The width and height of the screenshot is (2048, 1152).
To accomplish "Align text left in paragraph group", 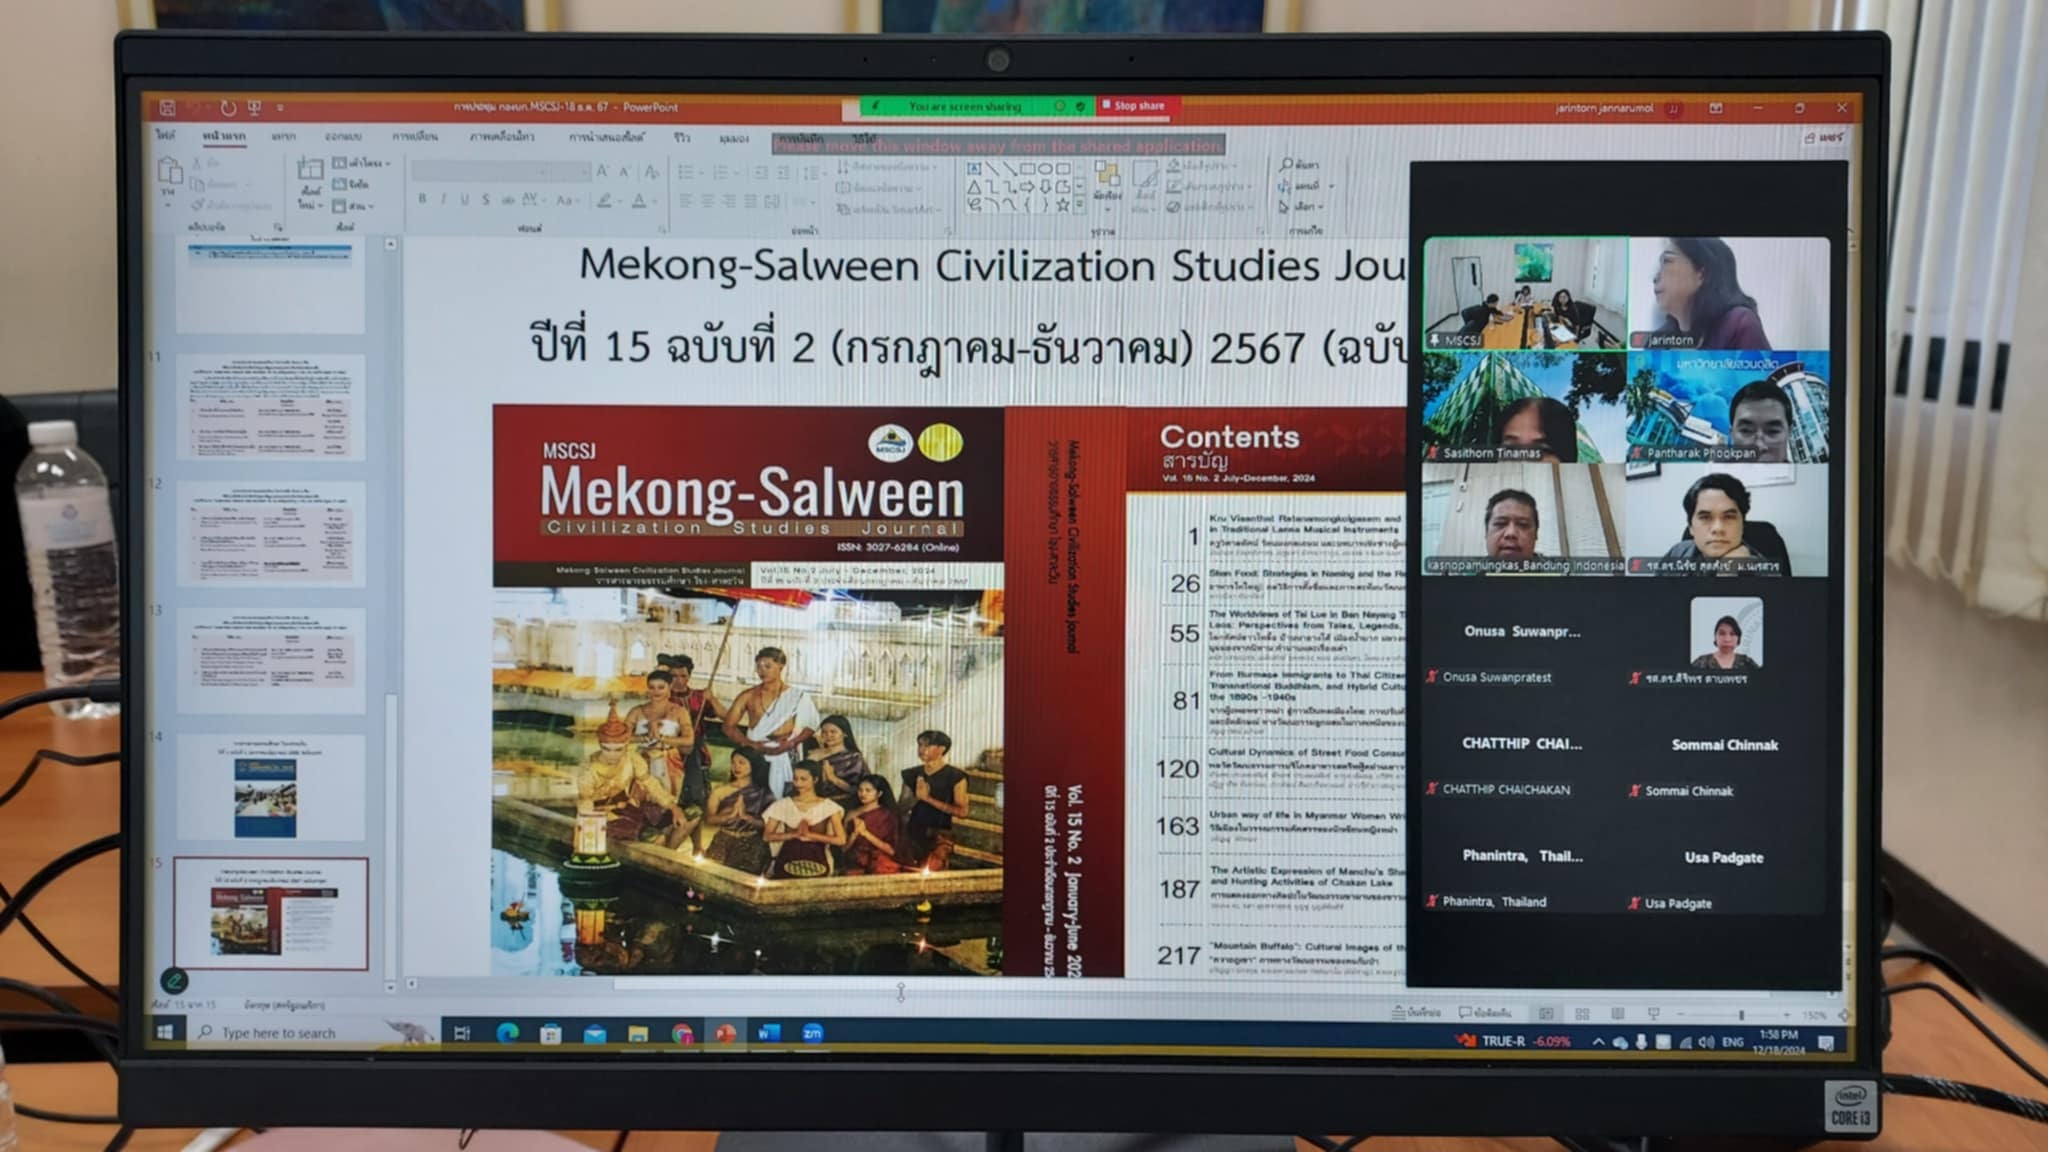I will (x=686, y=201).
